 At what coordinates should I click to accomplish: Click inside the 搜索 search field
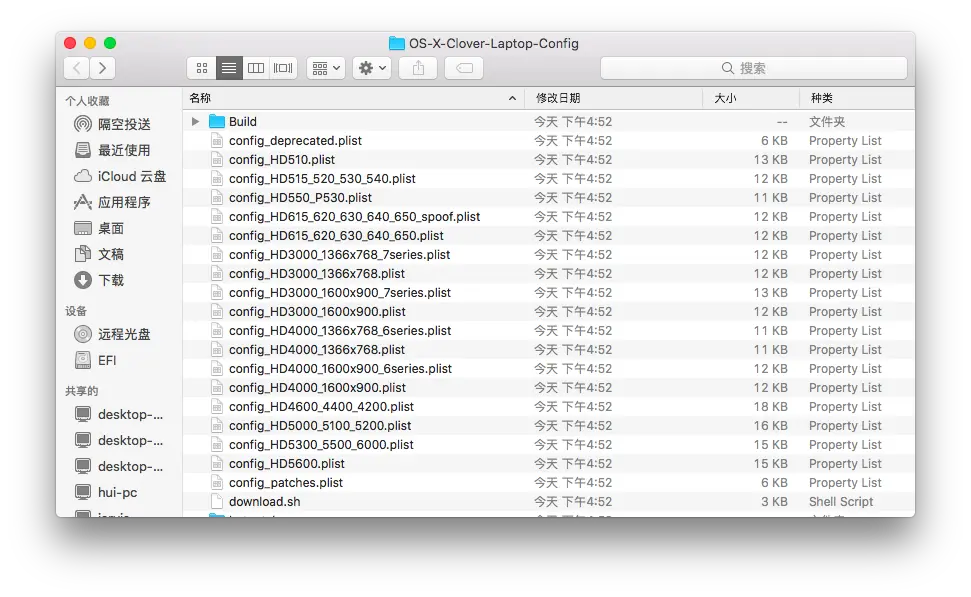pos(752,67)
